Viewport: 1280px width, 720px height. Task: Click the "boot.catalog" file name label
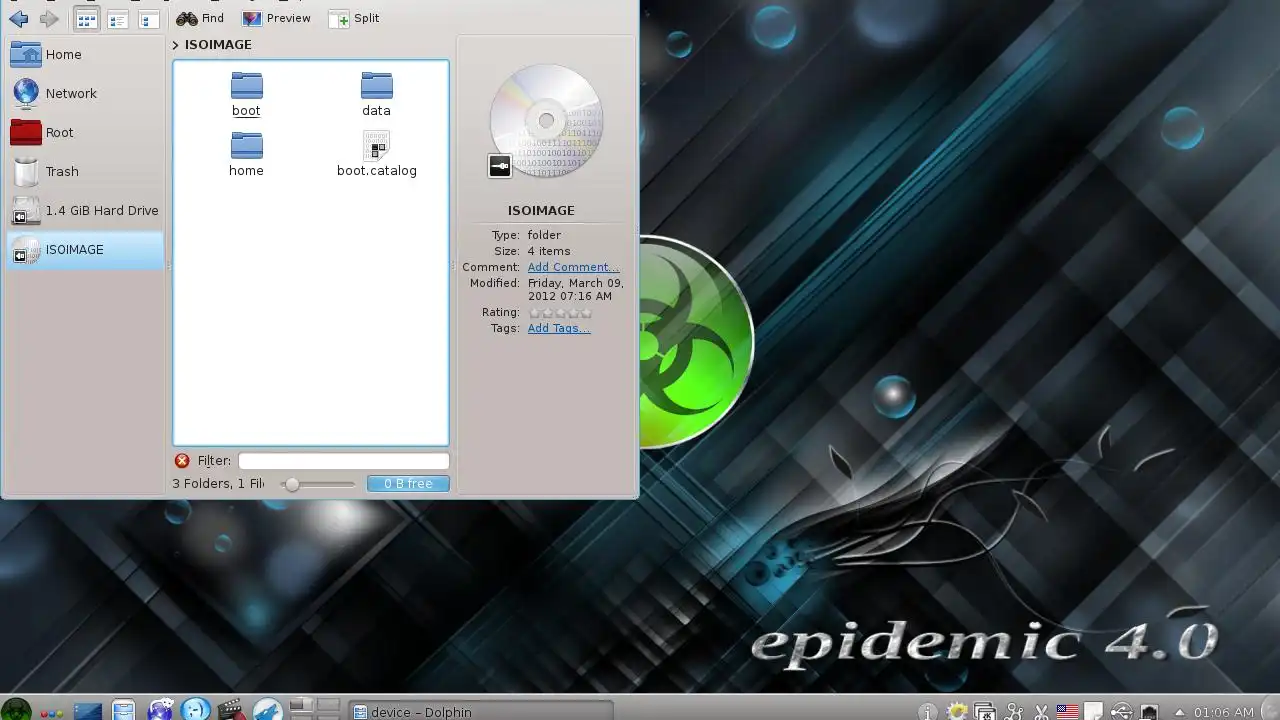(x=377, y=171)
